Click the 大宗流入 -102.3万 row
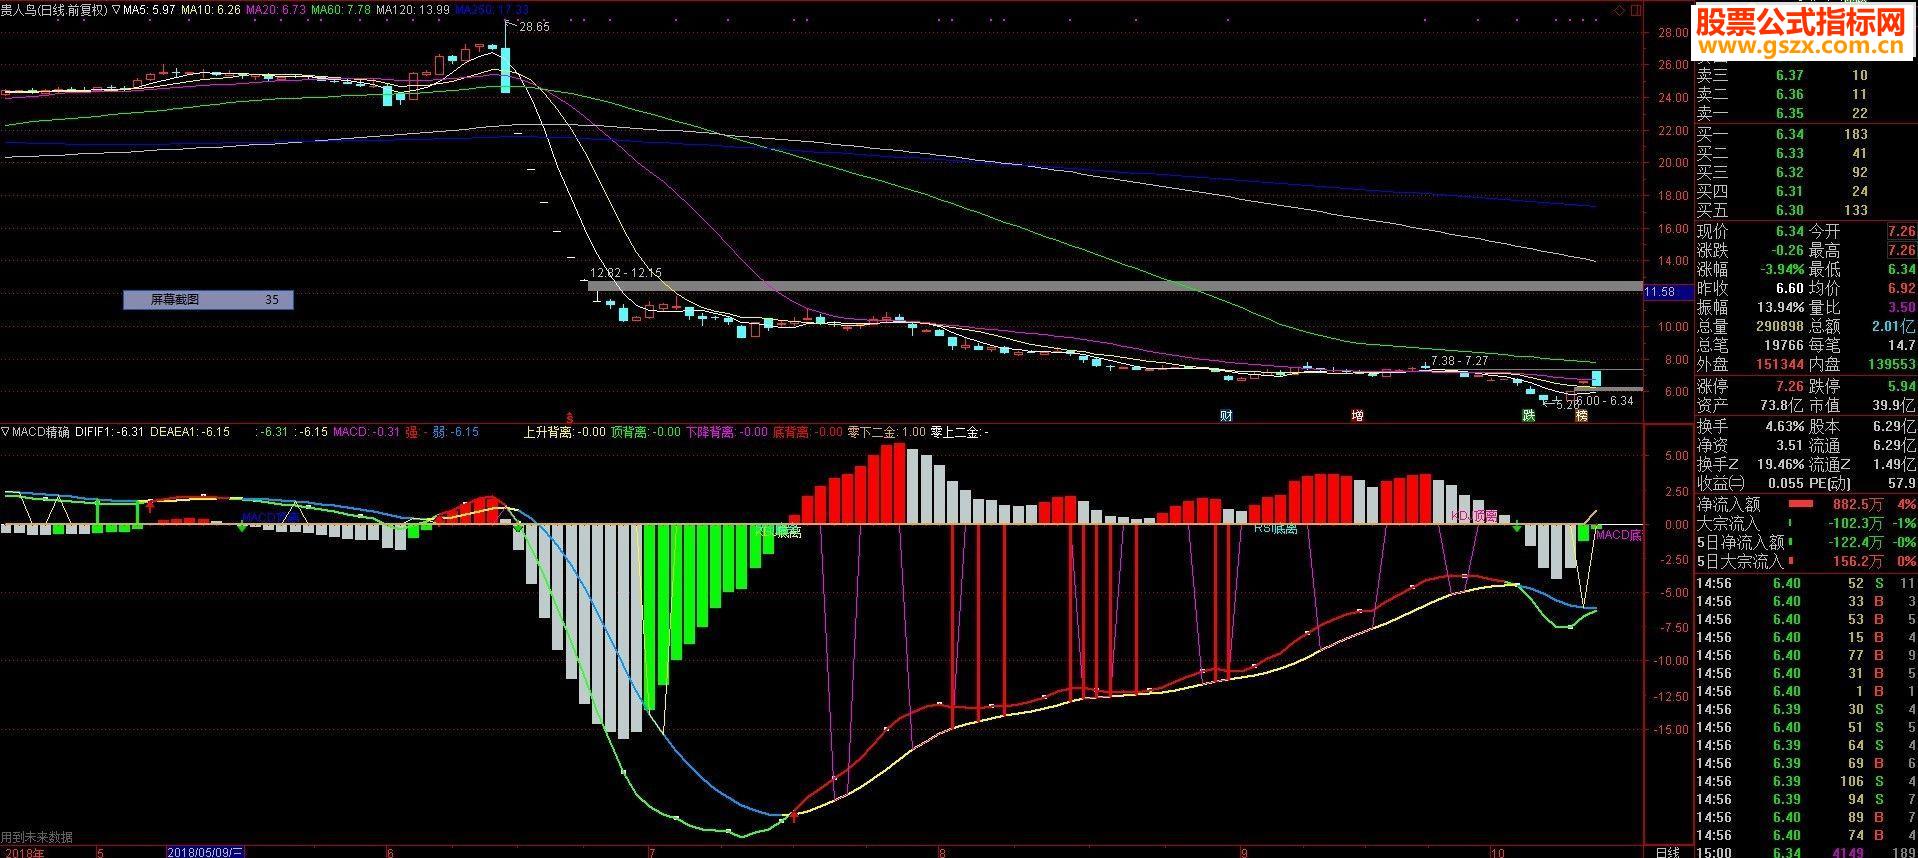The height and width of the screenshot is (858, 1918). [1806, 523]
